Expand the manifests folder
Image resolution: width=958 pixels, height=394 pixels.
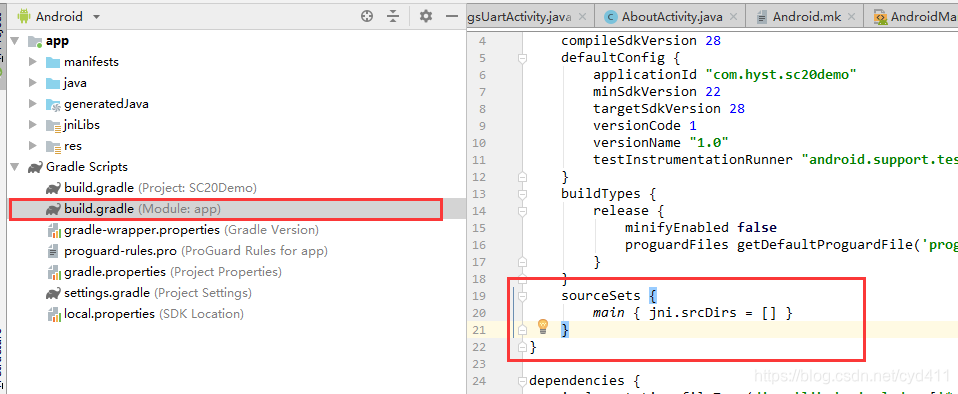(x=33, y=62)
